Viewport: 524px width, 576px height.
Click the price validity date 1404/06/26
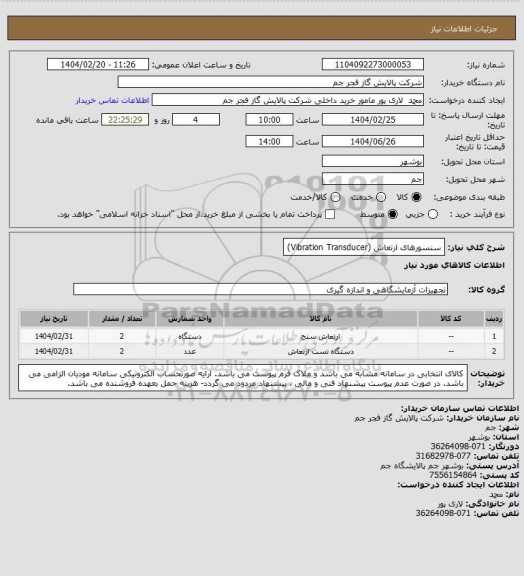point(373,141)
